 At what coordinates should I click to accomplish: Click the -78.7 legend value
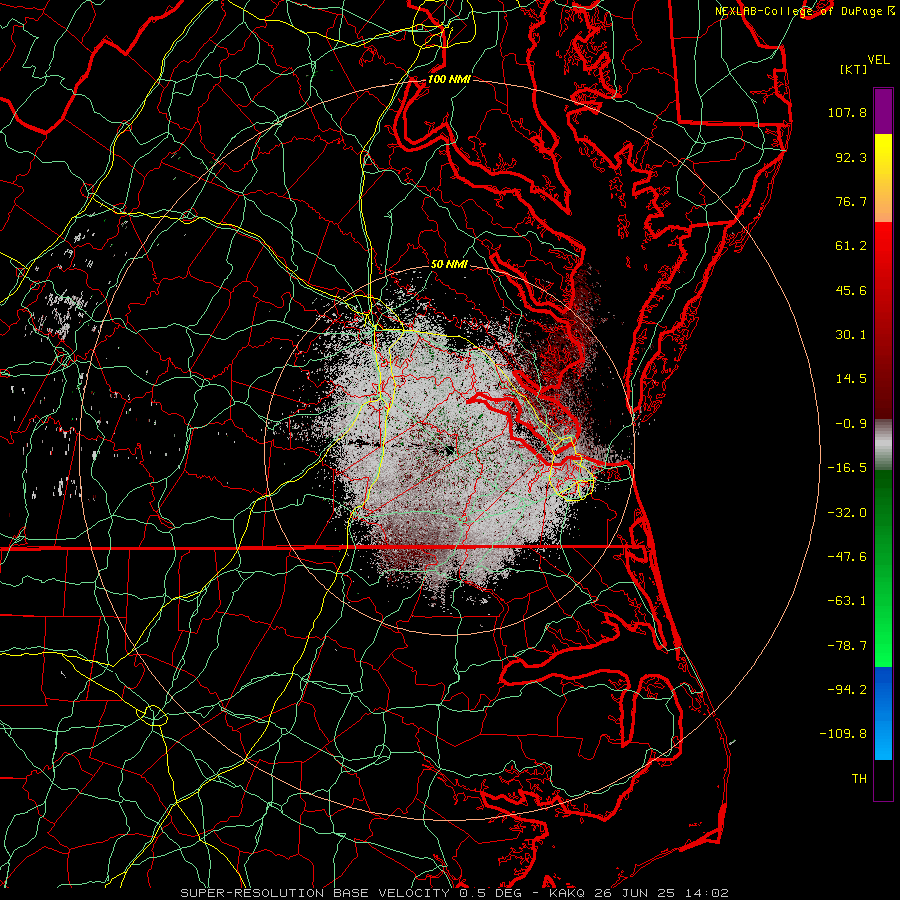[x=847, y=646]
